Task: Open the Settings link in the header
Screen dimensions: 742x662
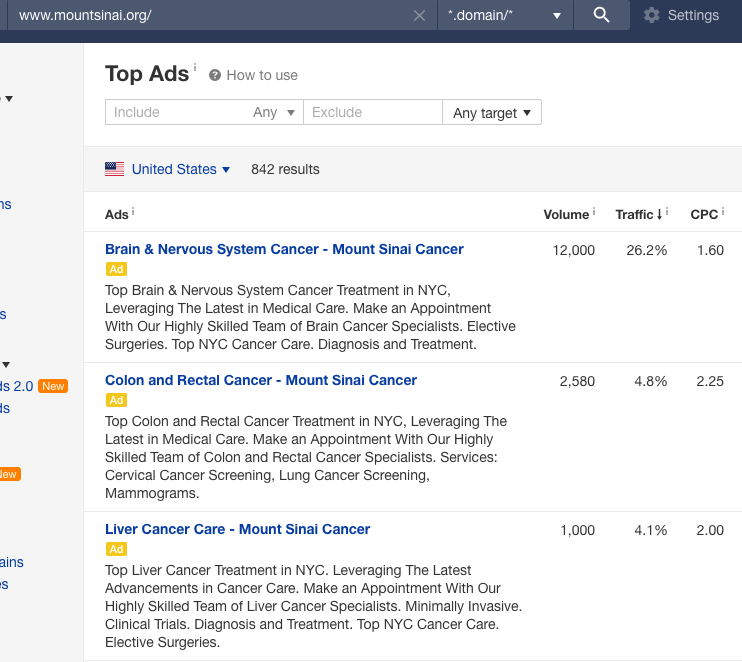Action: [x=693, y=15]
